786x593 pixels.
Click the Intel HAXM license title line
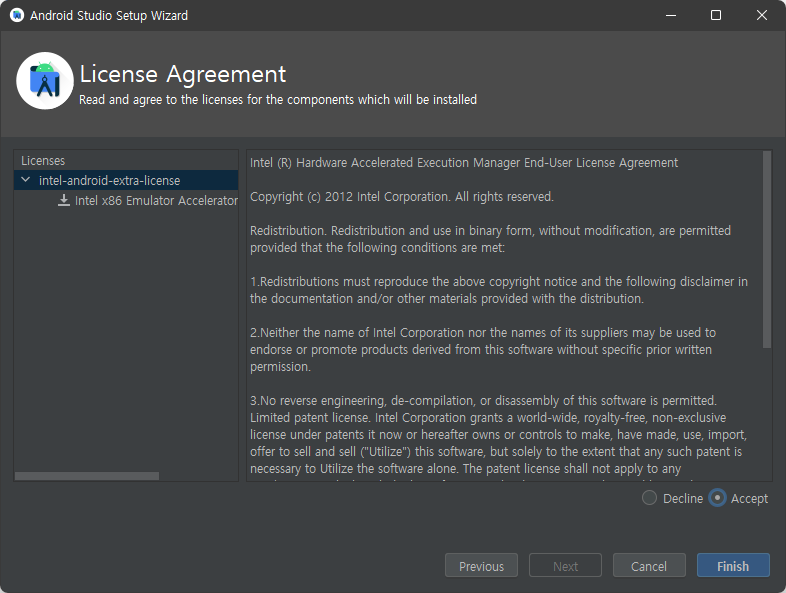coord(464,163)
